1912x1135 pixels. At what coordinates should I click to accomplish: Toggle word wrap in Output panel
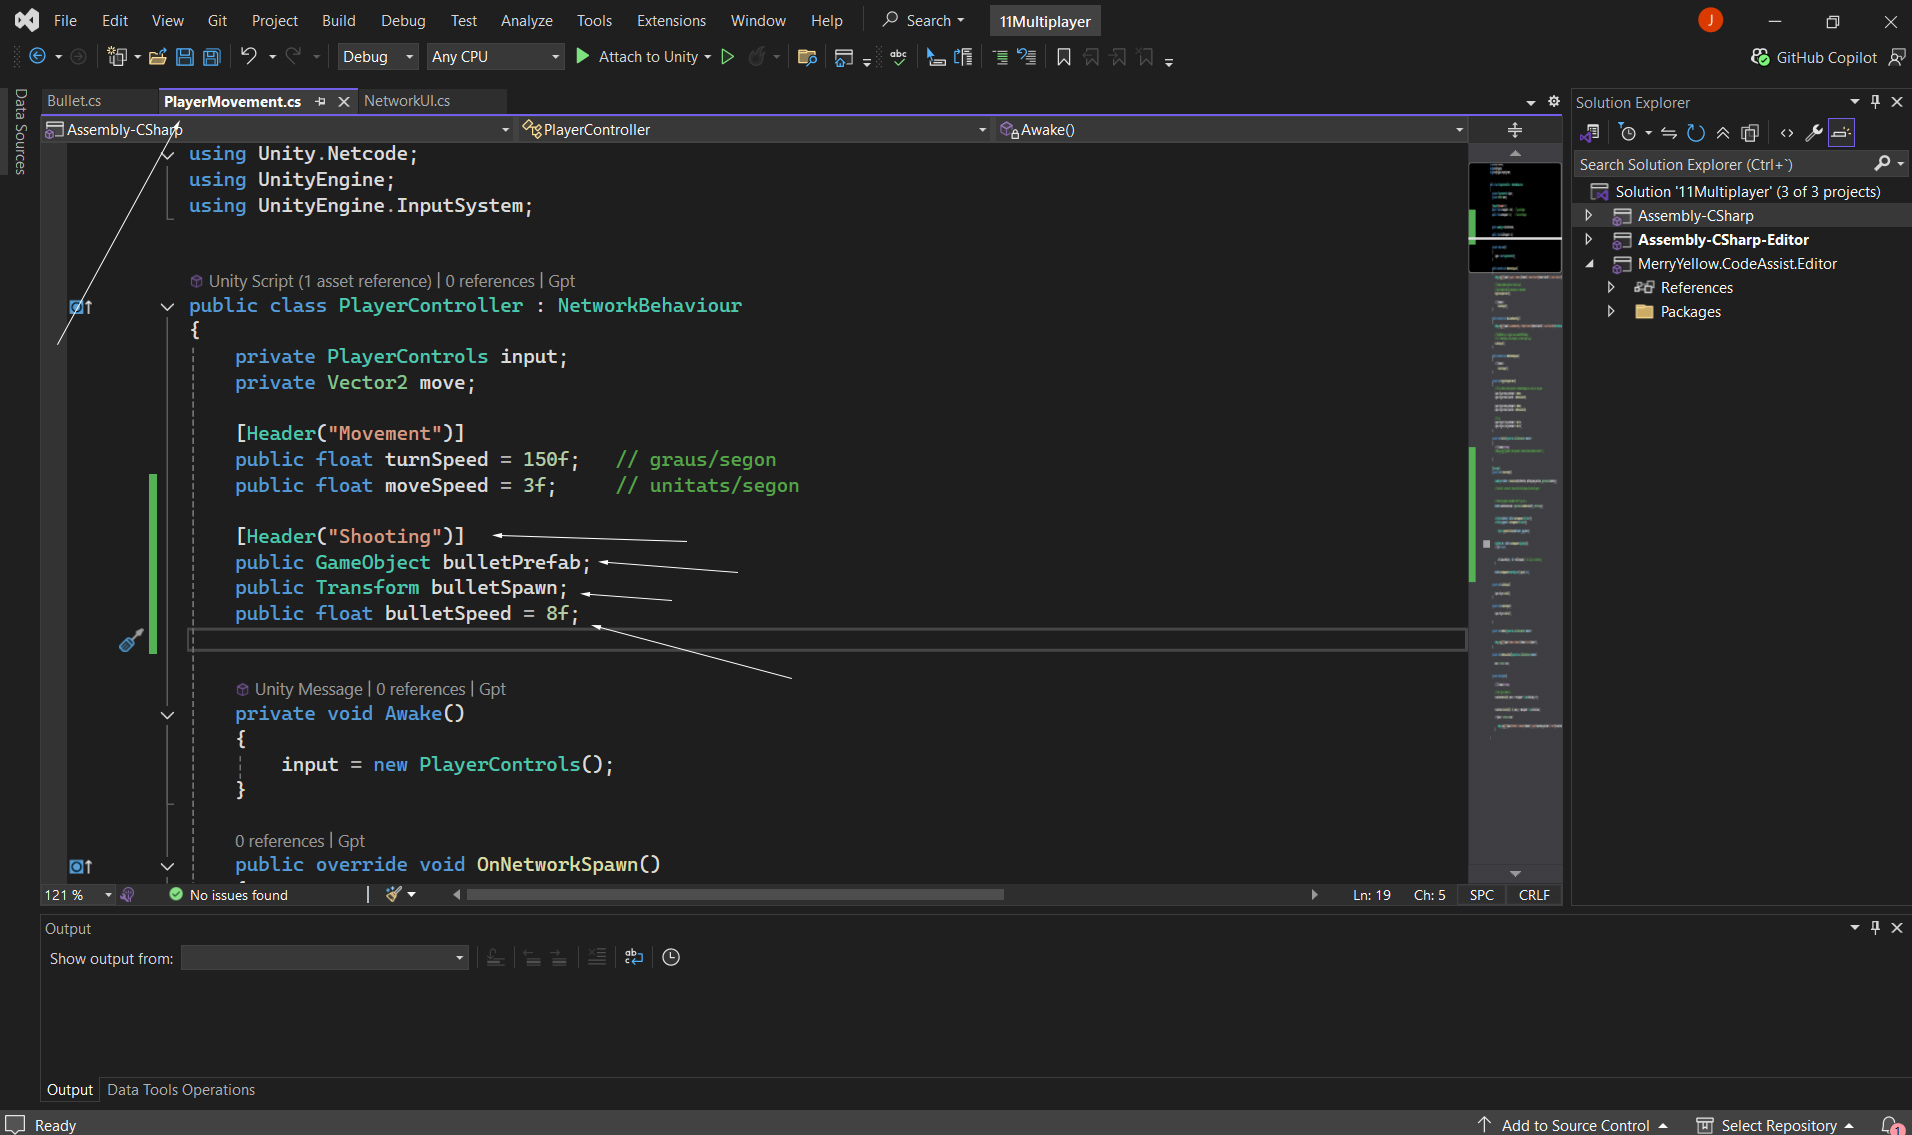633,957
